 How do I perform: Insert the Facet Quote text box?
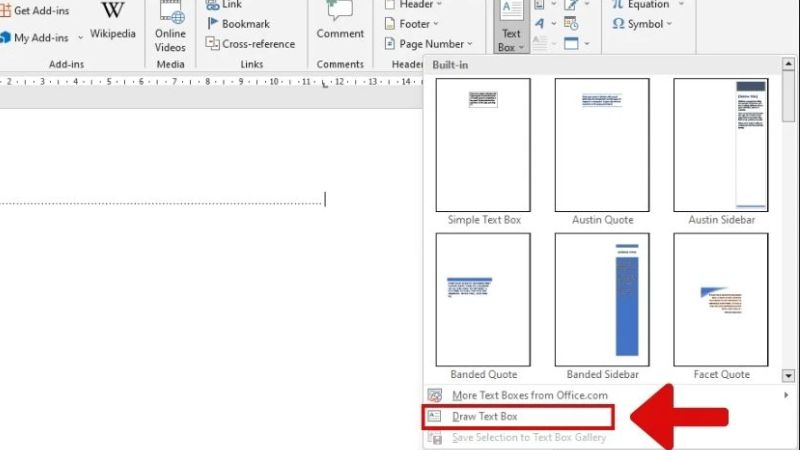click(721, 300)
